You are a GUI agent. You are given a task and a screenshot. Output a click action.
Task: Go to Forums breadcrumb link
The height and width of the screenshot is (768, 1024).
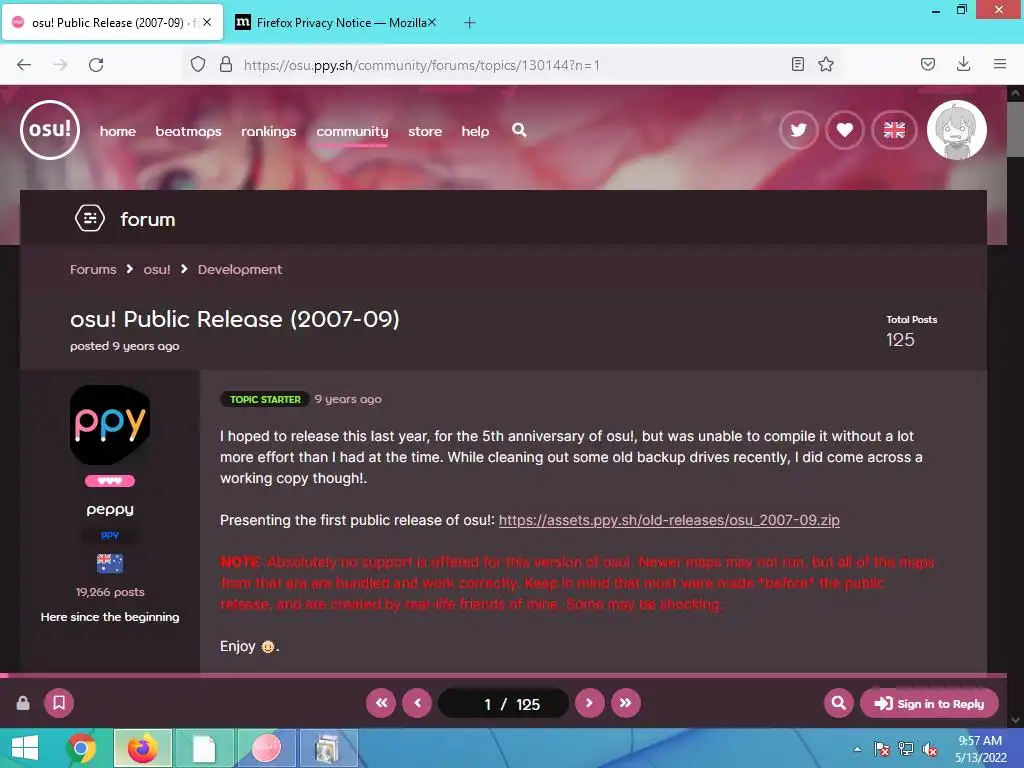(x=93, y=269)
